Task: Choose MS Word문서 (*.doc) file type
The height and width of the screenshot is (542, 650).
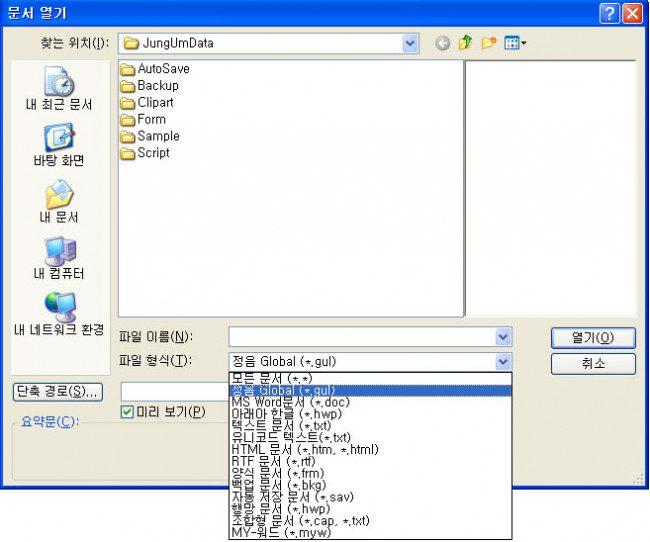Action: [370, 402]
